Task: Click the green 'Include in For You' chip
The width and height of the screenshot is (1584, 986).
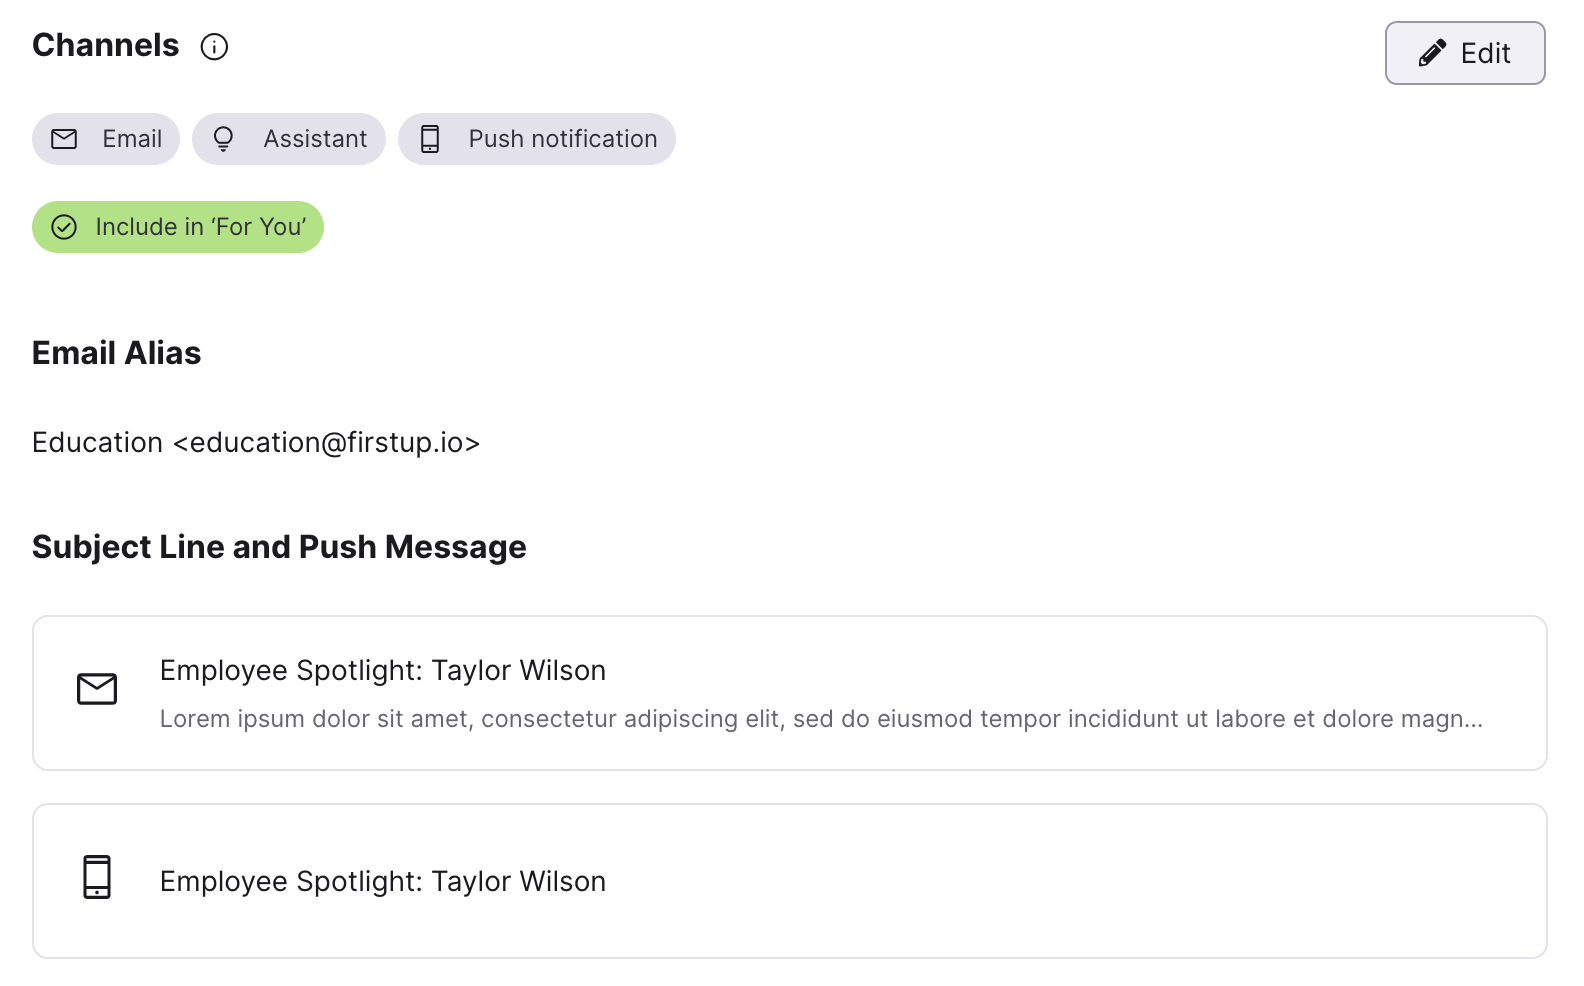Action: point(177,227)
